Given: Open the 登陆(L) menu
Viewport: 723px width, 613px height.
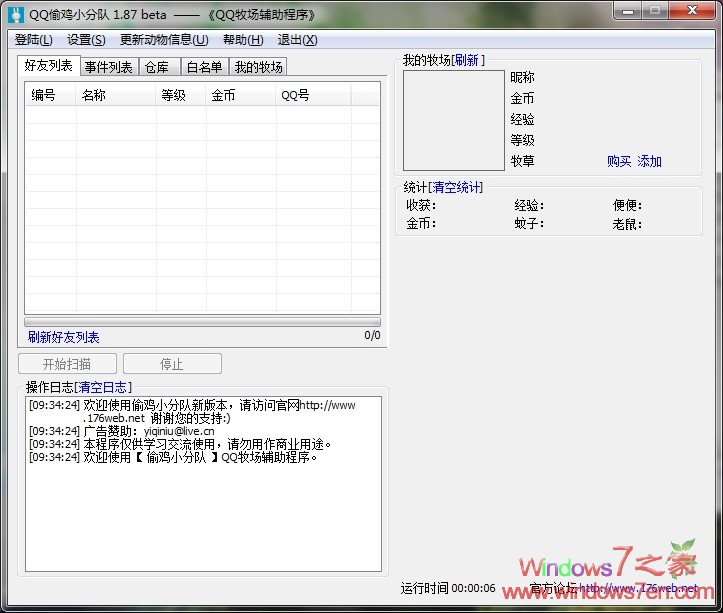Looking at the screenshot, I should point(34,40).
